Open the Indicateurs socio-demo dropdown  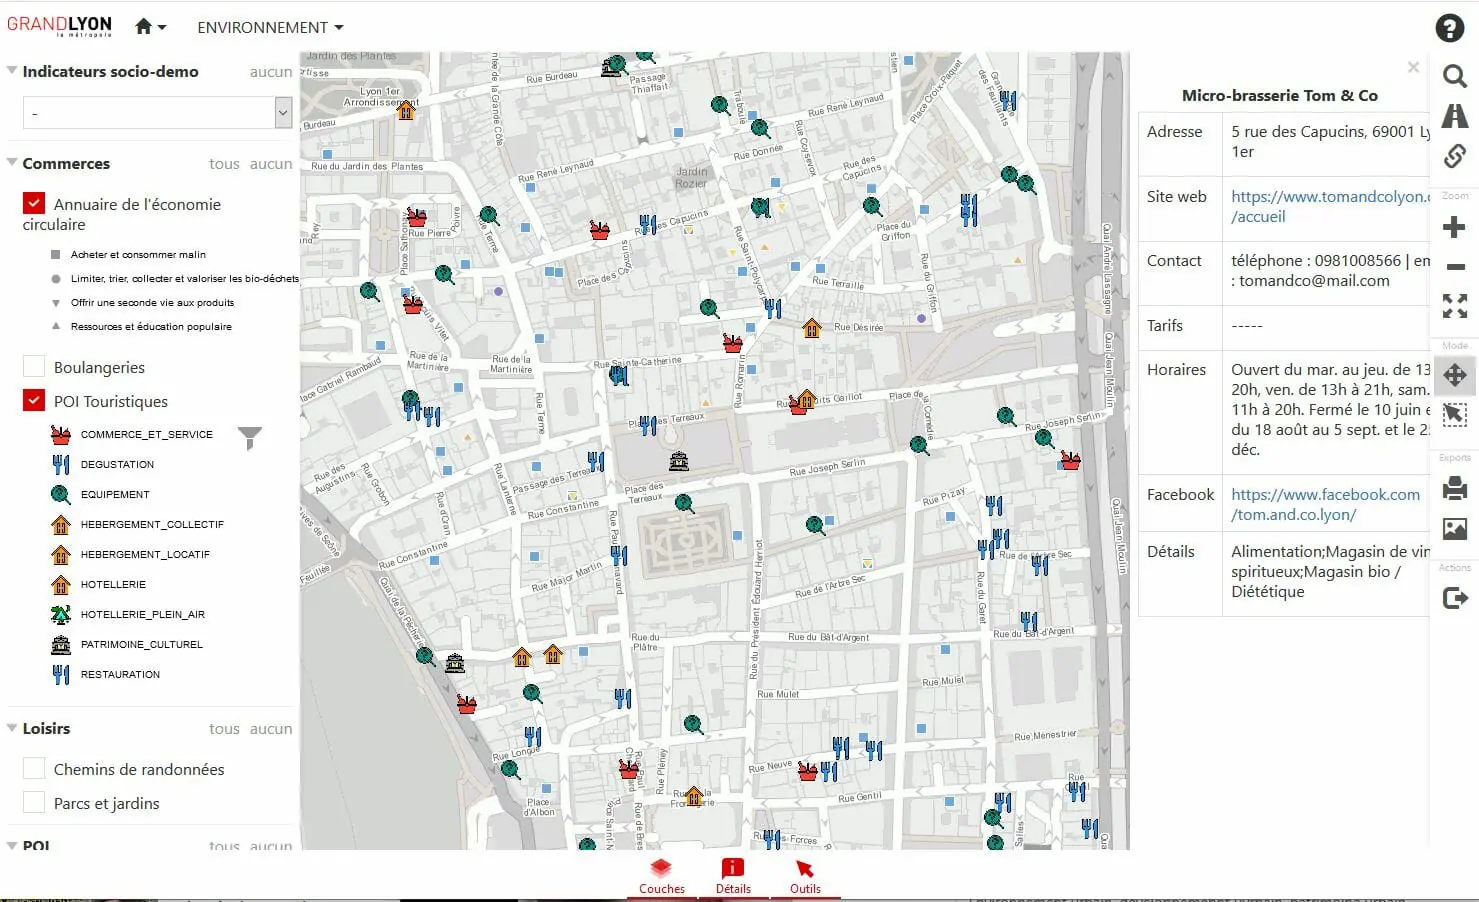157,113
